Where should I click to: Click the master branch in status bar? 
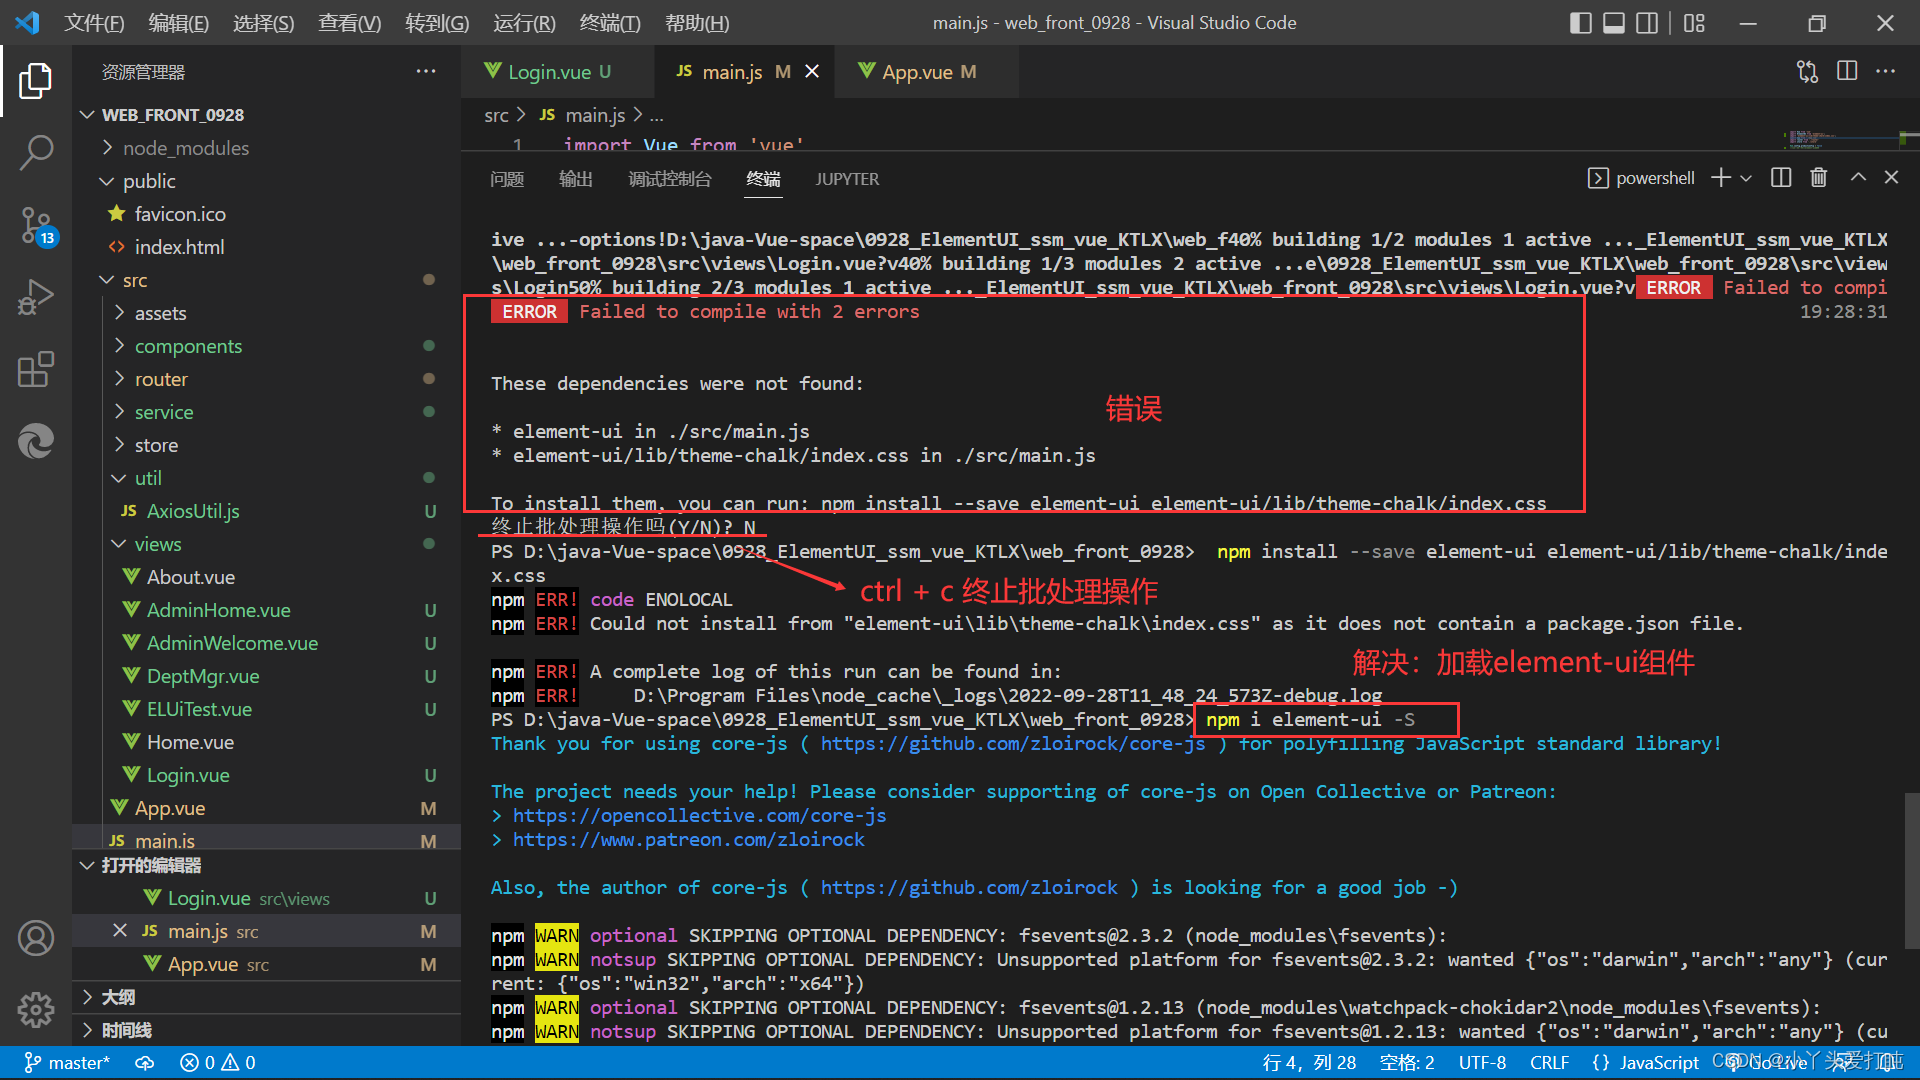66,1063
